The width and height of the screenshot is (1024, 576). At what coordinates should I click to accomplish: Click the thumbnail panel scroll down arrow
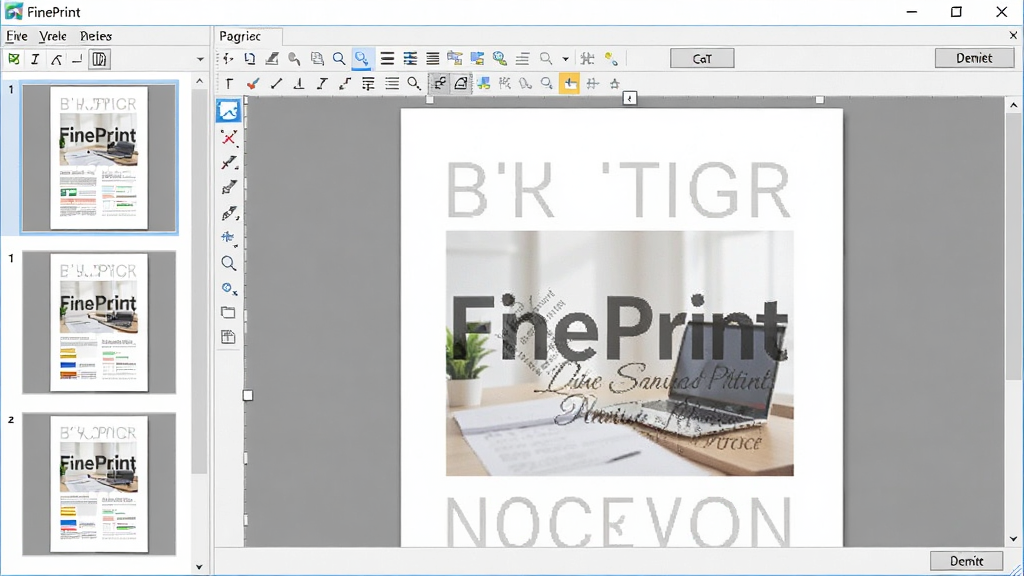[x=200, y=567]
